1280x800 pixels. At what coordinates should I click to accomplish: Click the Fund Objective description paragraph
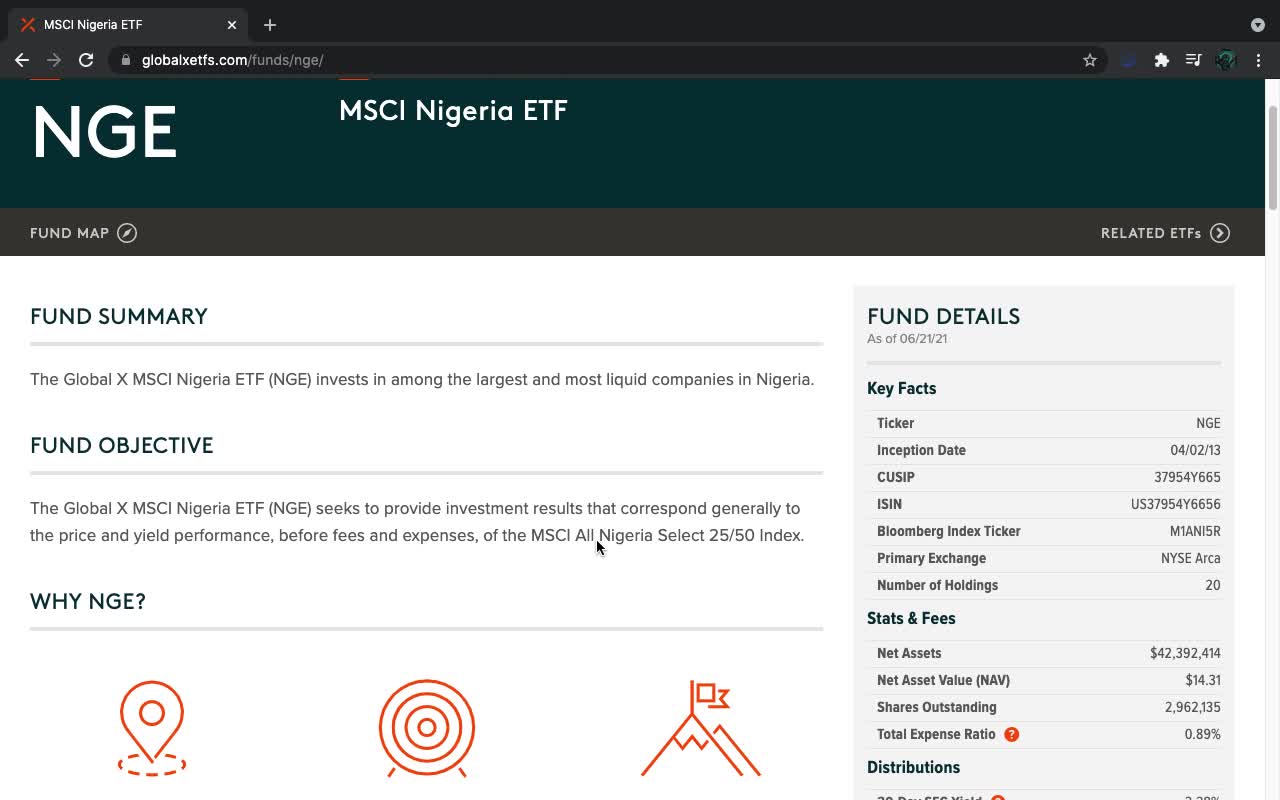pos(417,522)
